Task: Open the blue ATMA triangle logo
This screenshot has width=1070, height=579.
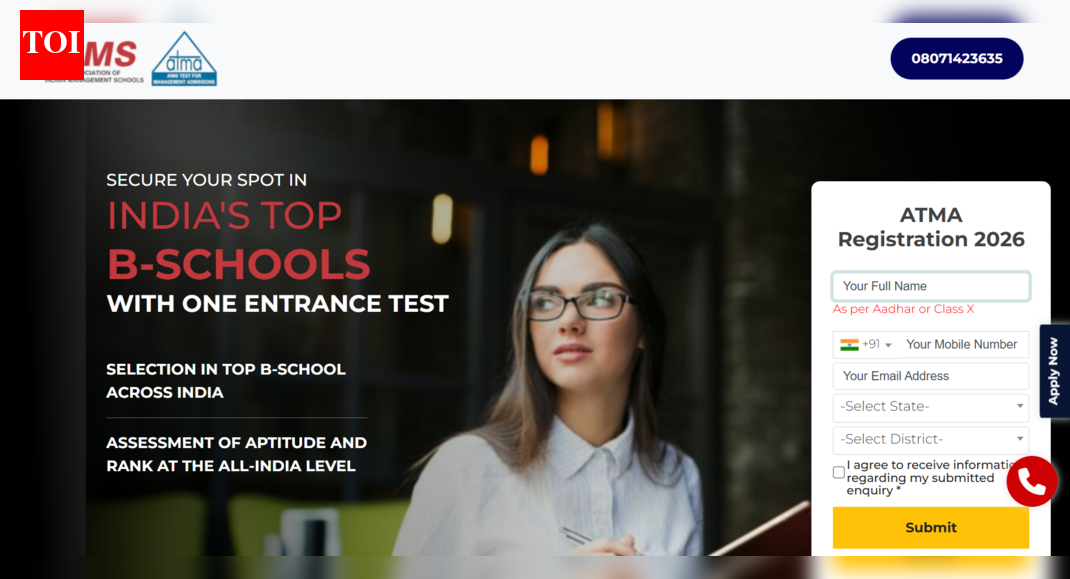Action: tap(184, 59)
